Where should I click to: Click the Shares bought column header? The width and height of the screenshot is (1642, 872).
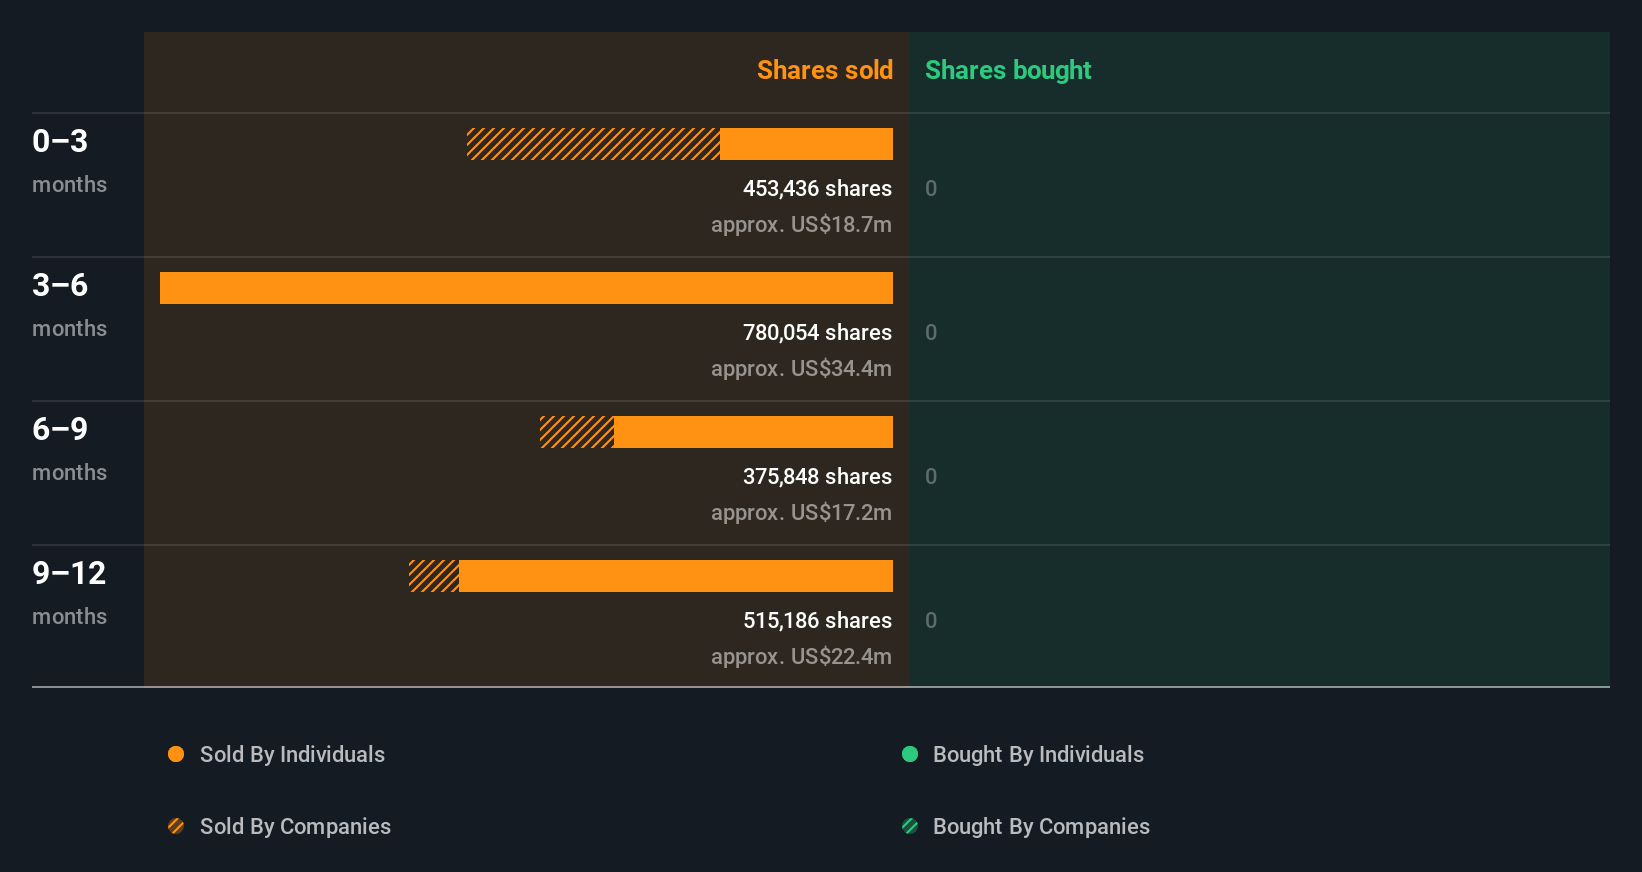point(1008,70)
